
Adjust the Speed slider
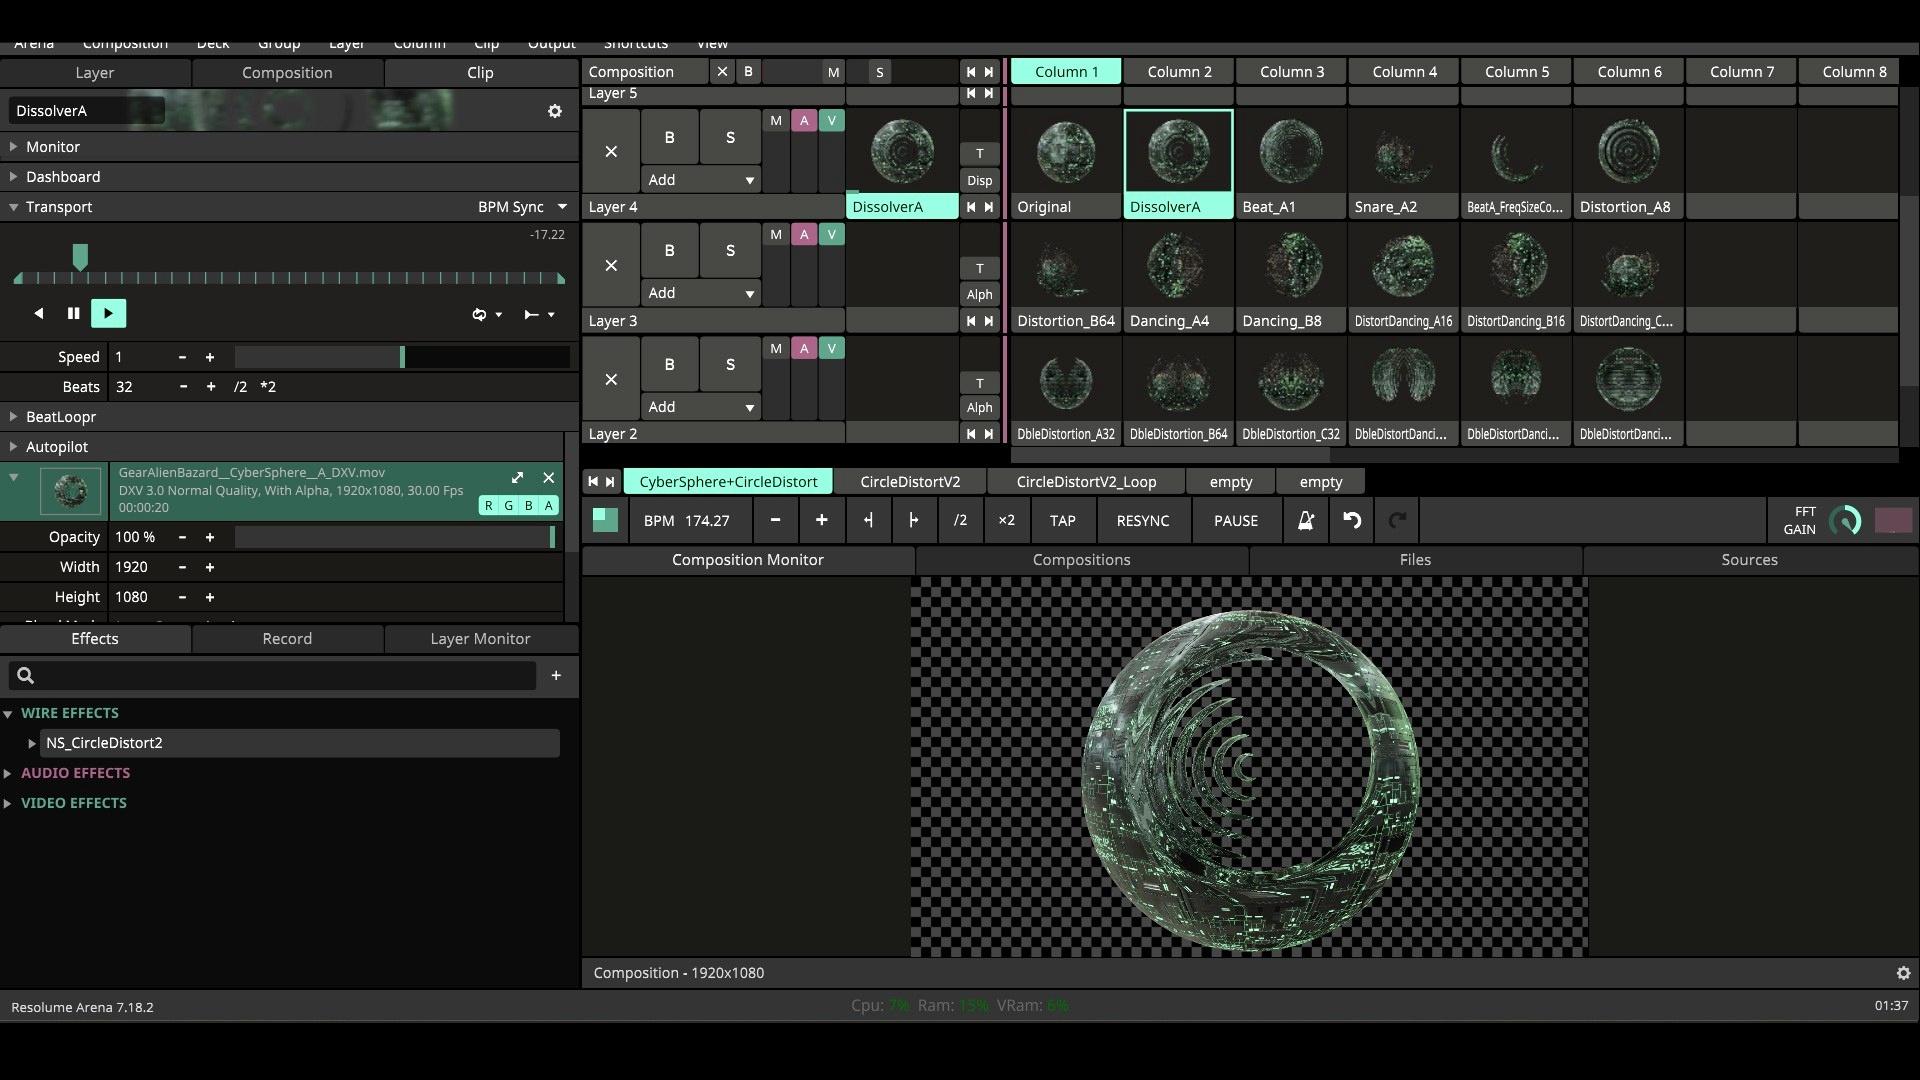(402, 357)
